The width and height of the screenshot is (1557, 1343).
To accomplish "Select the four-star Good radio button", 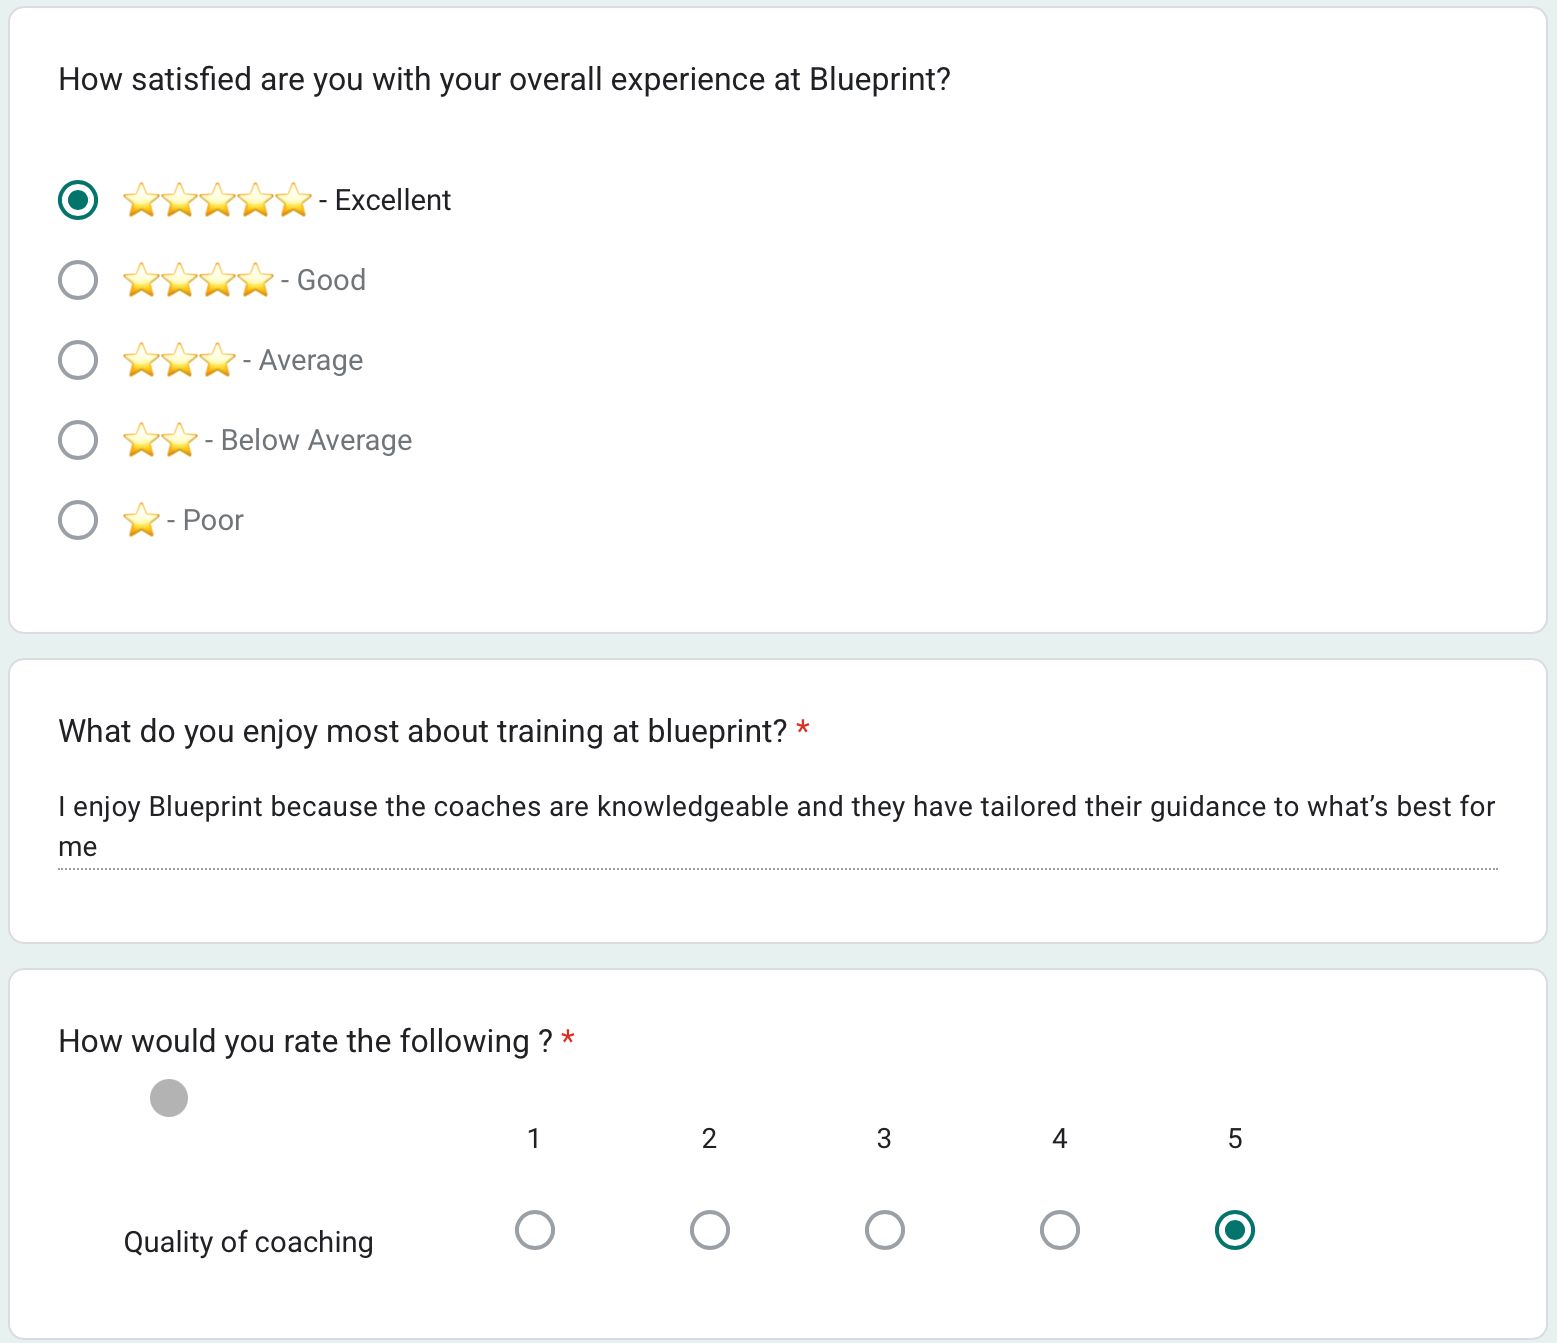I will [78, 280].
